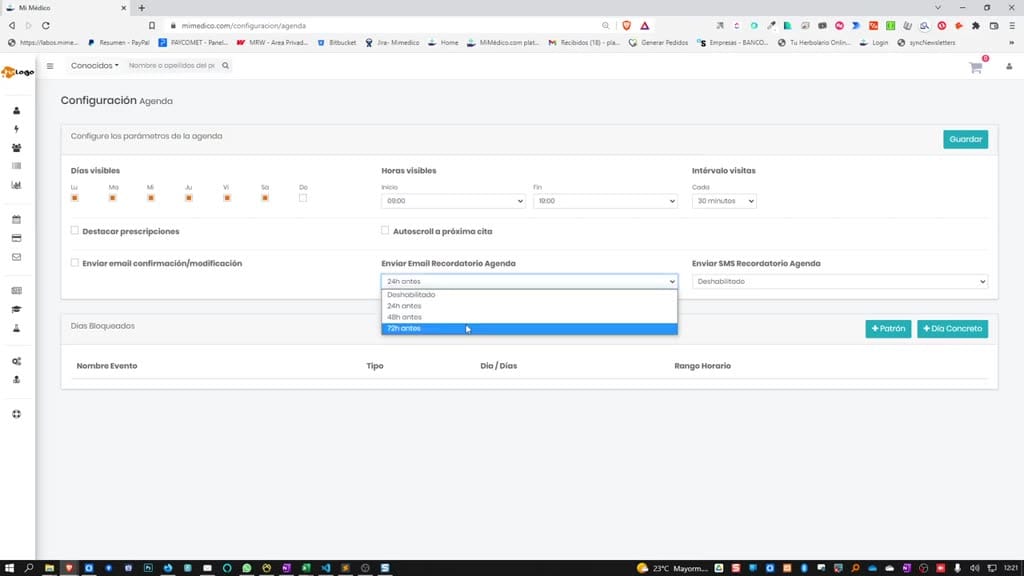Image resolution: width=1024 pixels, height=576 pixels.
Task: Click the graduation cap sidebar icon
Action: coord(16,310)
